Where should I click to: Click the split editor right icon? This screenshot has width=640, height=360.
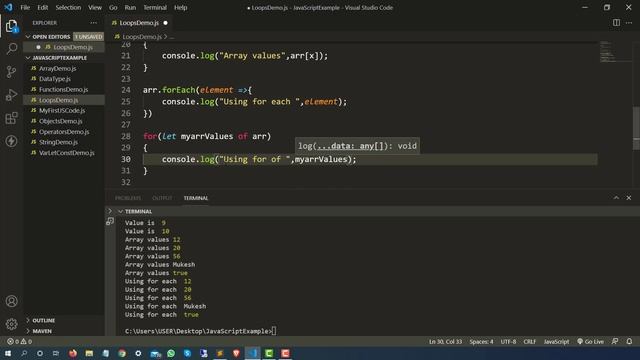616,23
